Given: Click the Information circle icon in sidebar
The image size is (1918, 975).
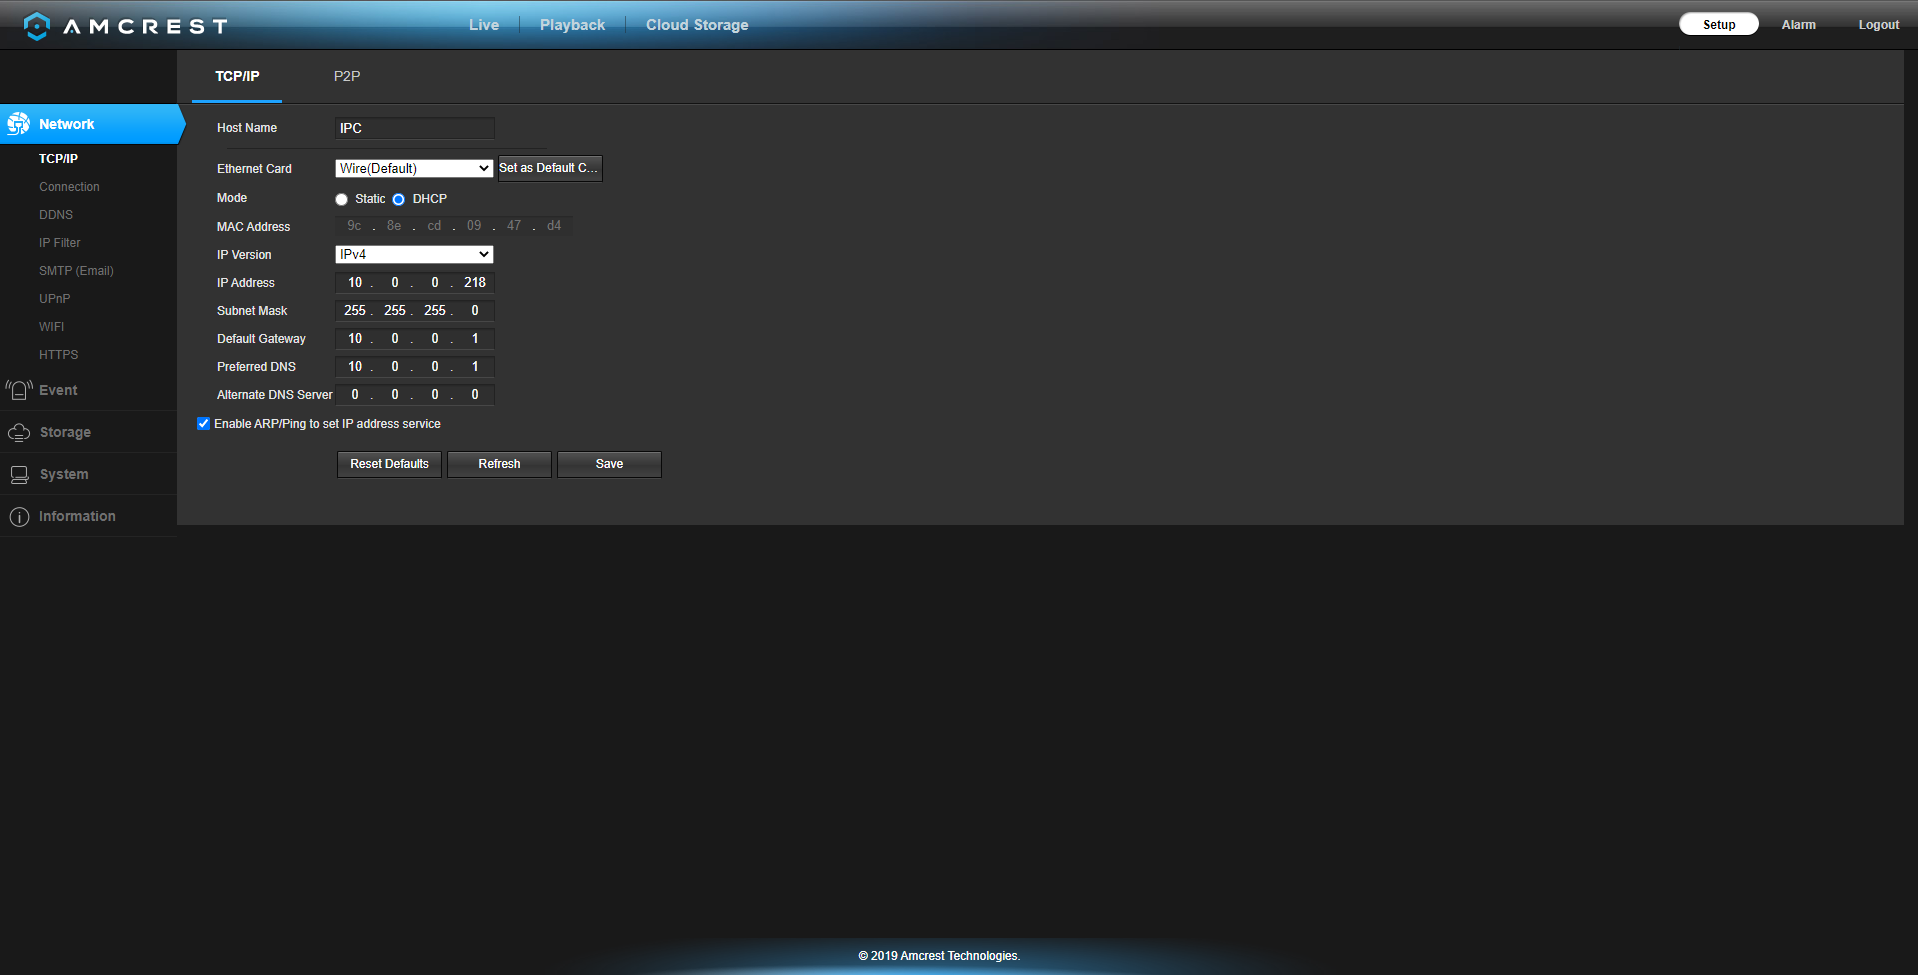Looking at the screenshot, I should coord(19,516).
